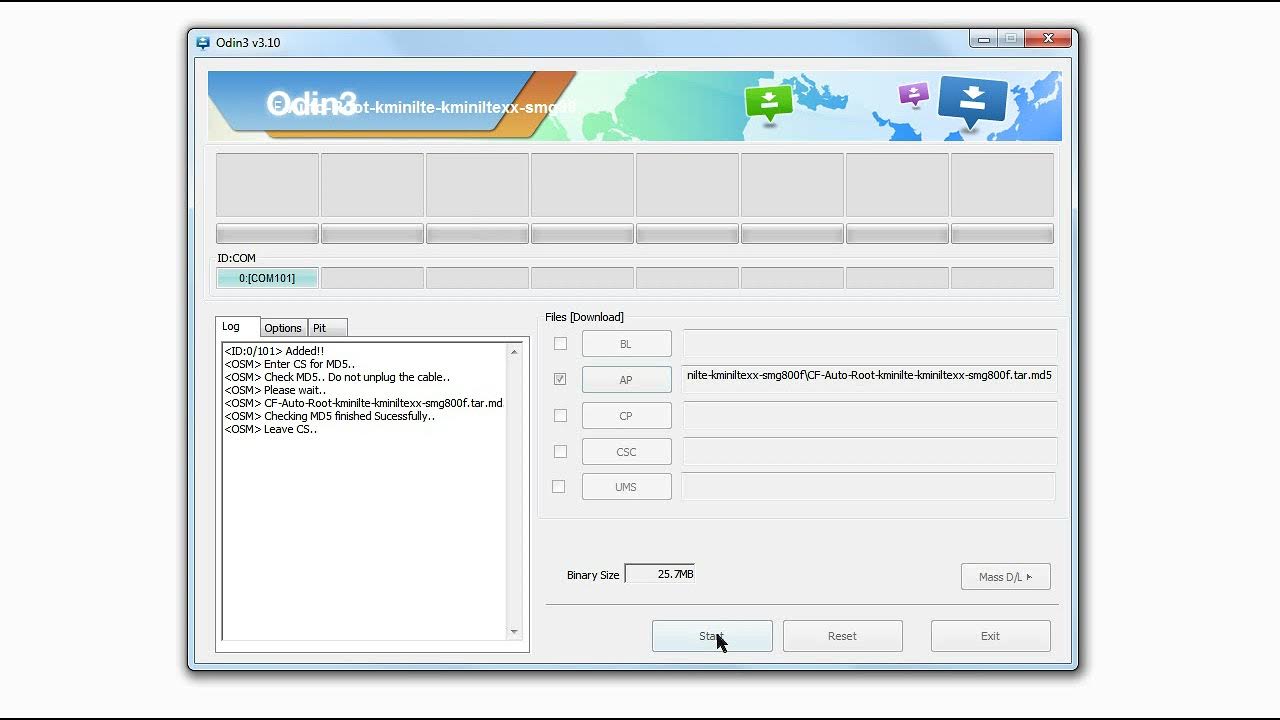Switch to the Log tab
Viewport: 1280px width, 720px height.
pos(238,327)
